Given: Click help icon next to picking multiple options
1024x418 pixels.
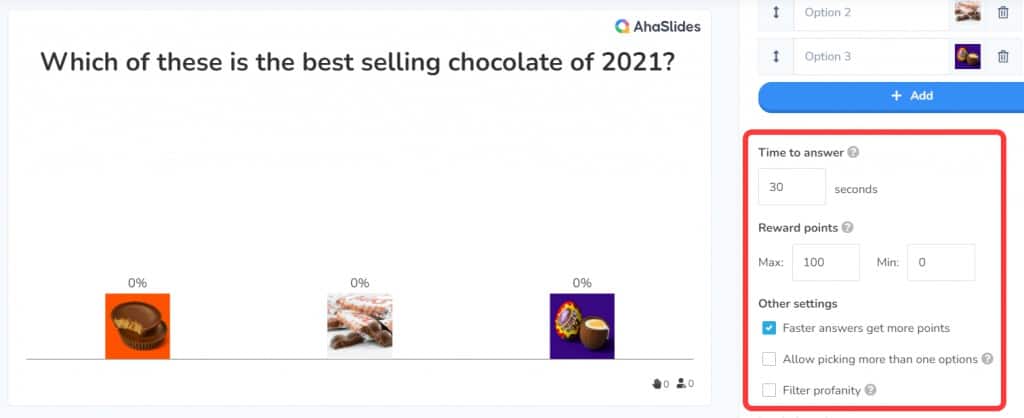Looking at the screenshot, I should coord(987,359).
